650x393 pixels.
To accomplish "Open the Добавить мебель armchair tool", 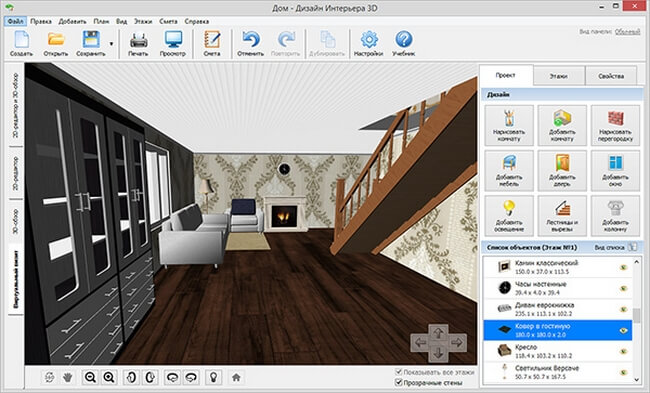I will pyautogui.click(x=509, y=171).
